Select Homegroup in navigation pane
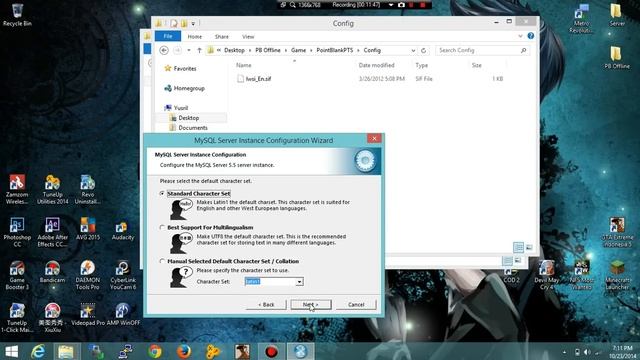Viewport: 640px width, 360px height. [x=184, y=88]
